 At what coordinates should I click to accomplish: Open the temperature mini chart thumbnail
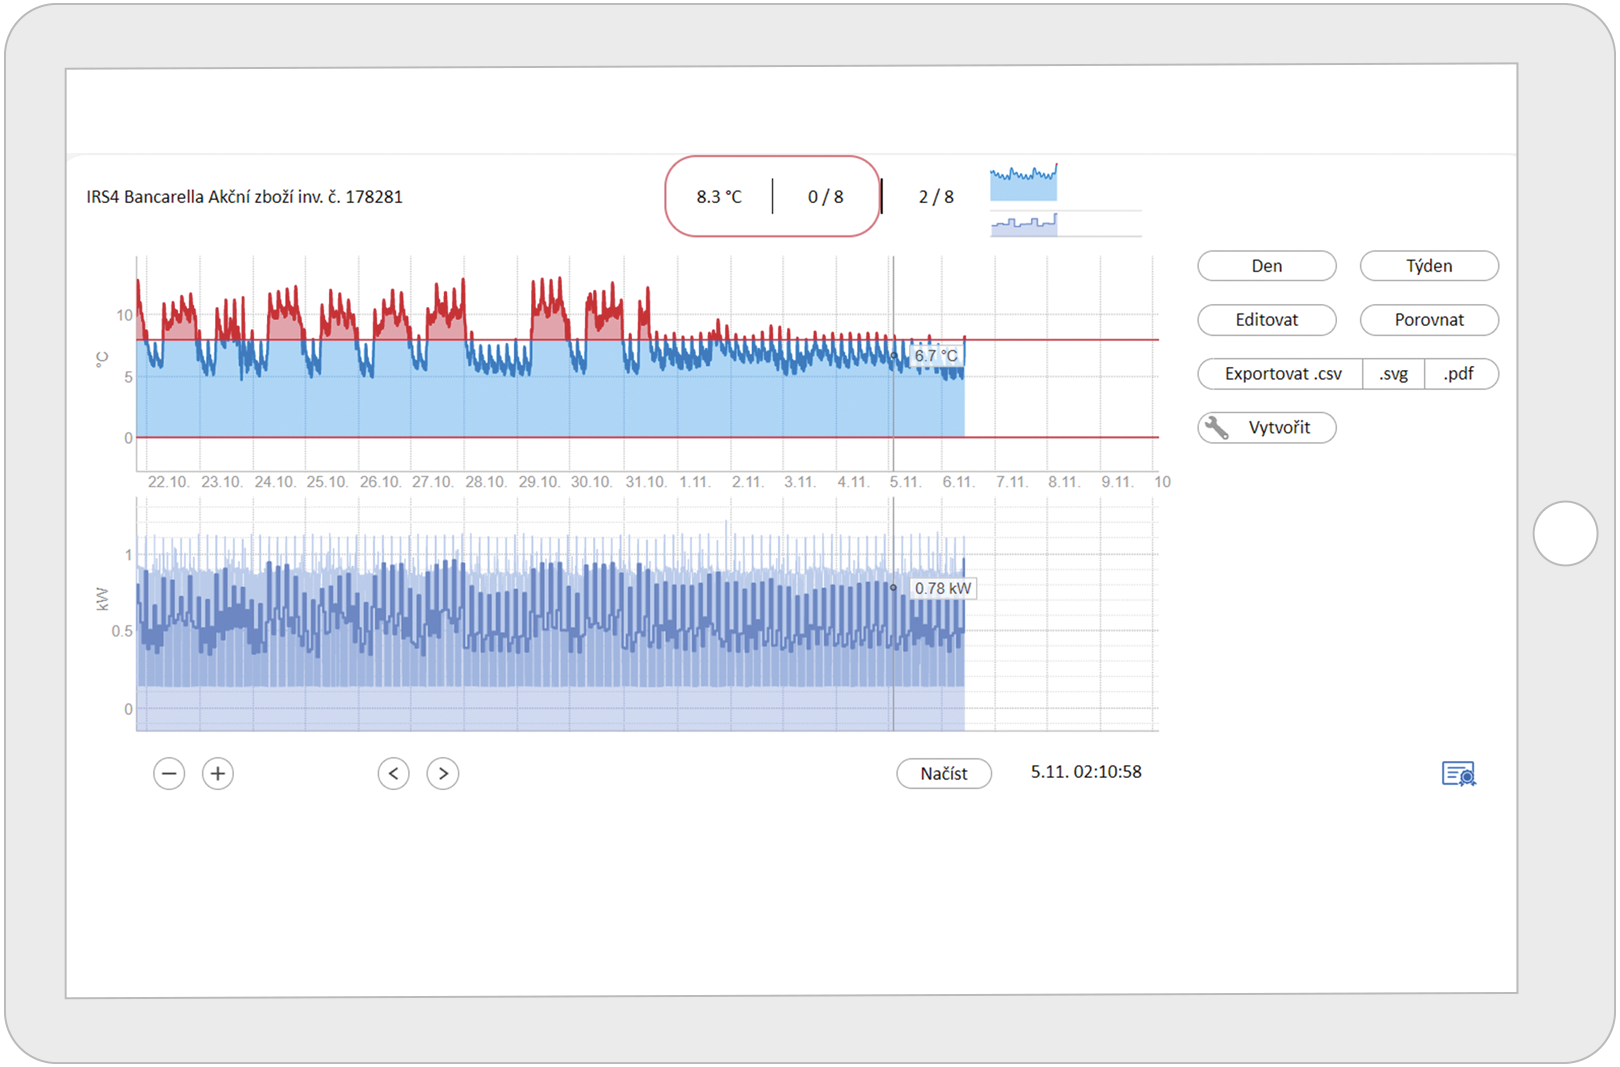coord(1024,183)
